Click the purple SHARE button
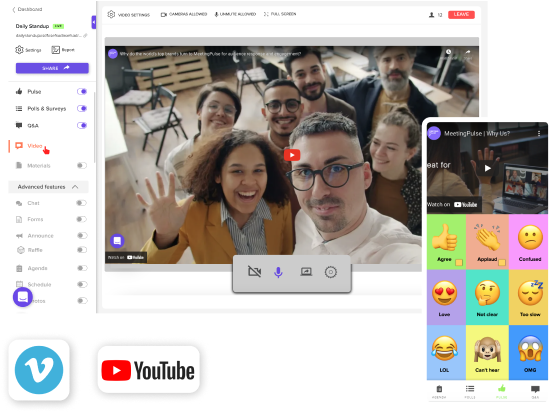Viewport: 554px width, 413px height. pos(52,68)
